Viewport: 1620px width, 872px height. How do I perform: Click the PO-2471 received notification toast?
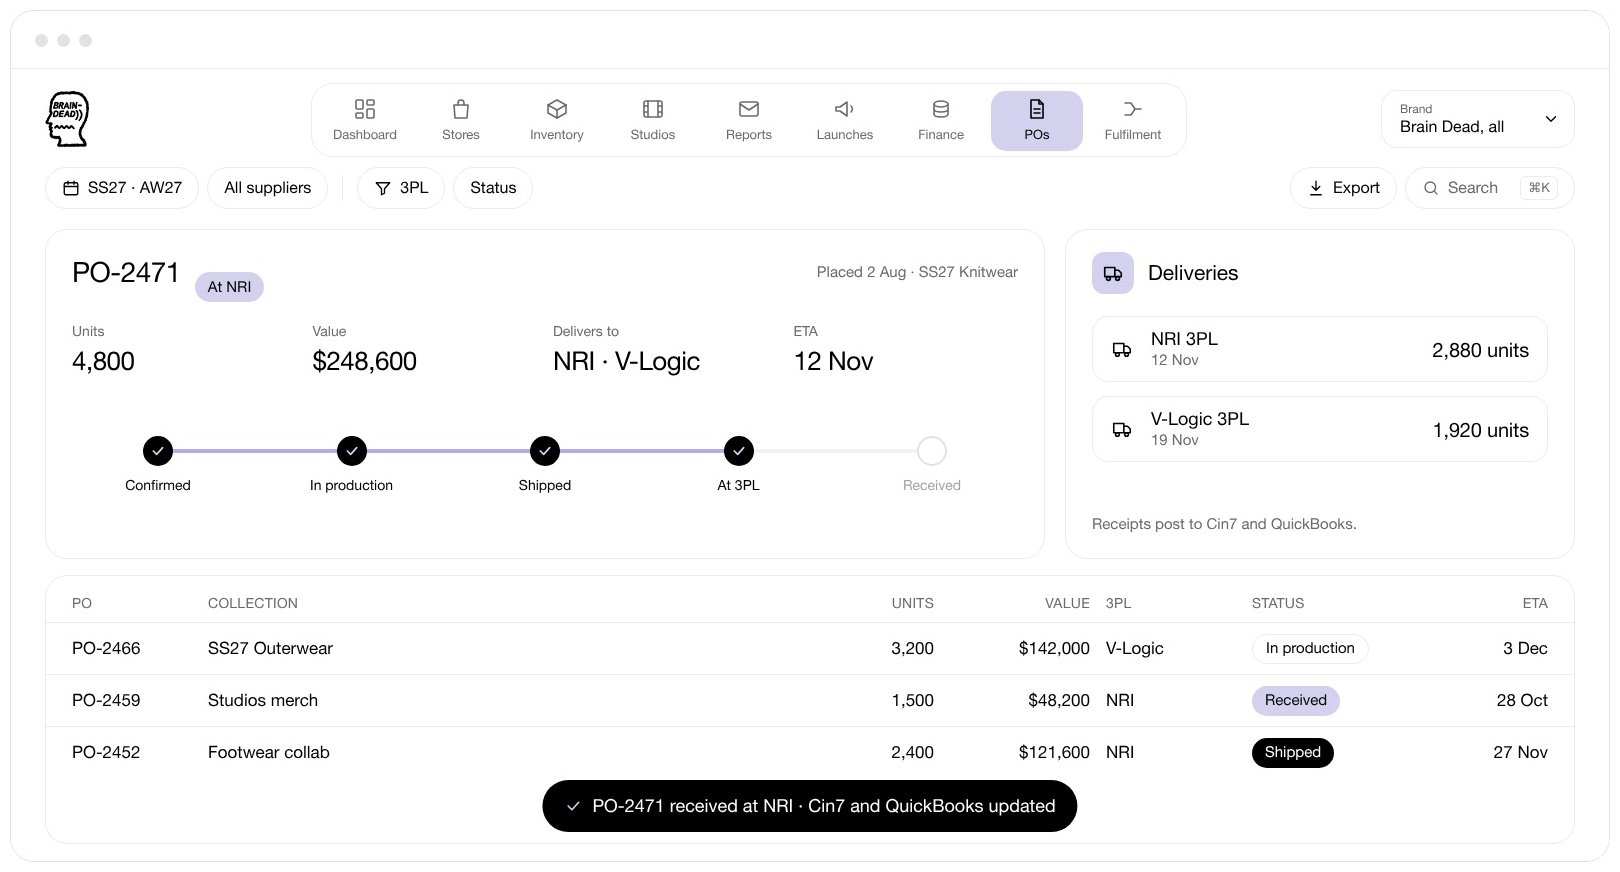[x=810, y=806]
